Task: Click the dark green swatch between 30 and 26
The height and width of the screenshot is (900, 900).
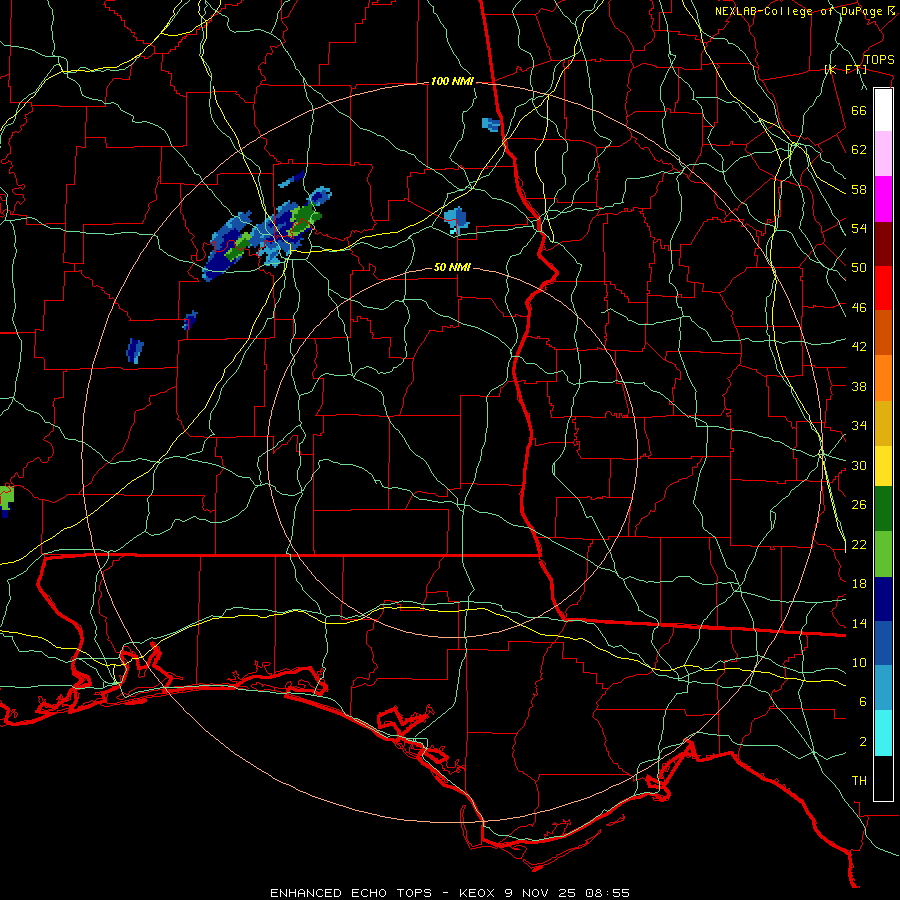Action: coord(883,509)
